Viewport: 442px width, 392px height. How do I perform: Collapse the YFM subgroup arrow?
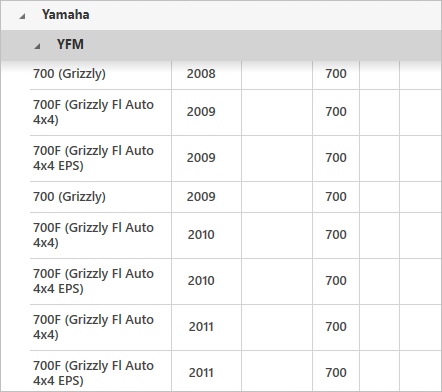tap(37, 46)
